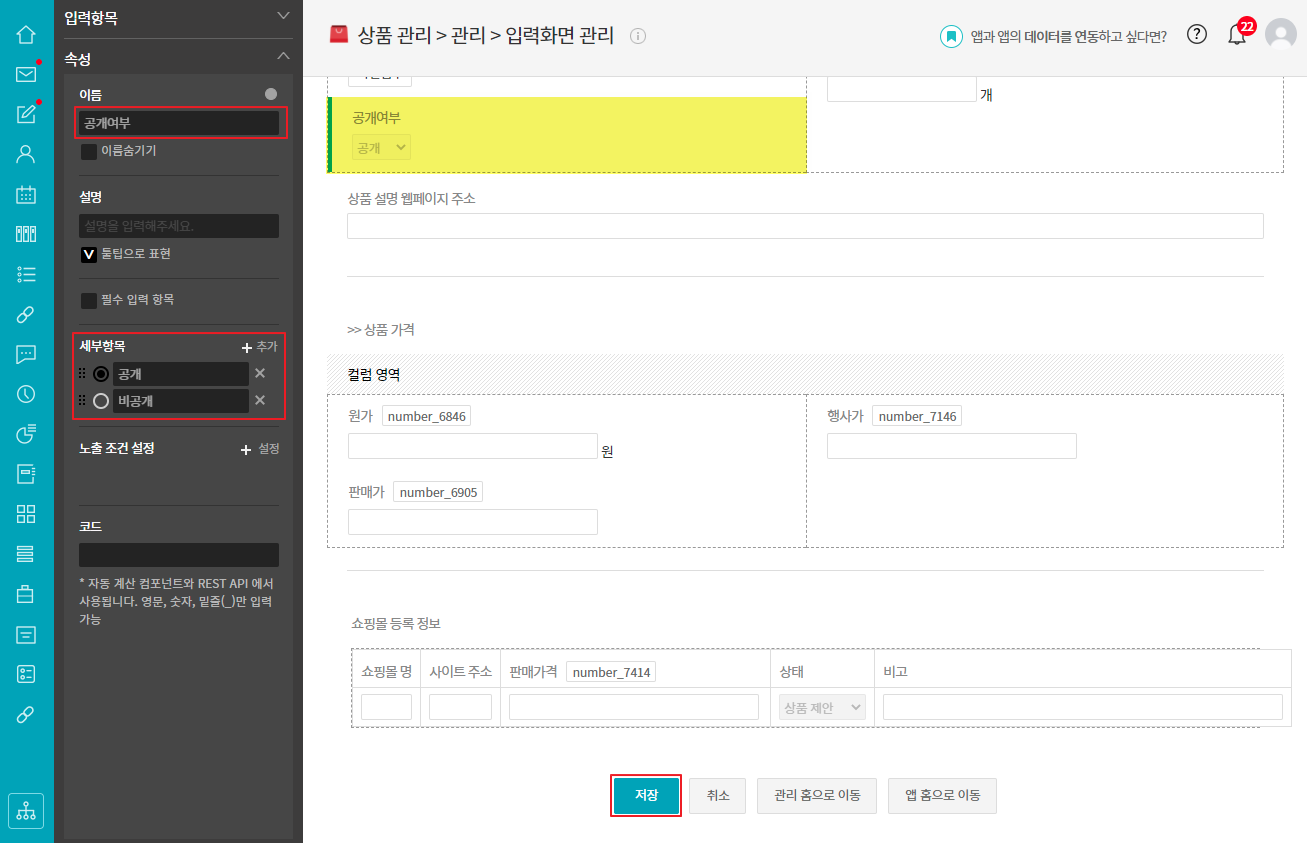Click the info icon beside page title

(638, 36)
